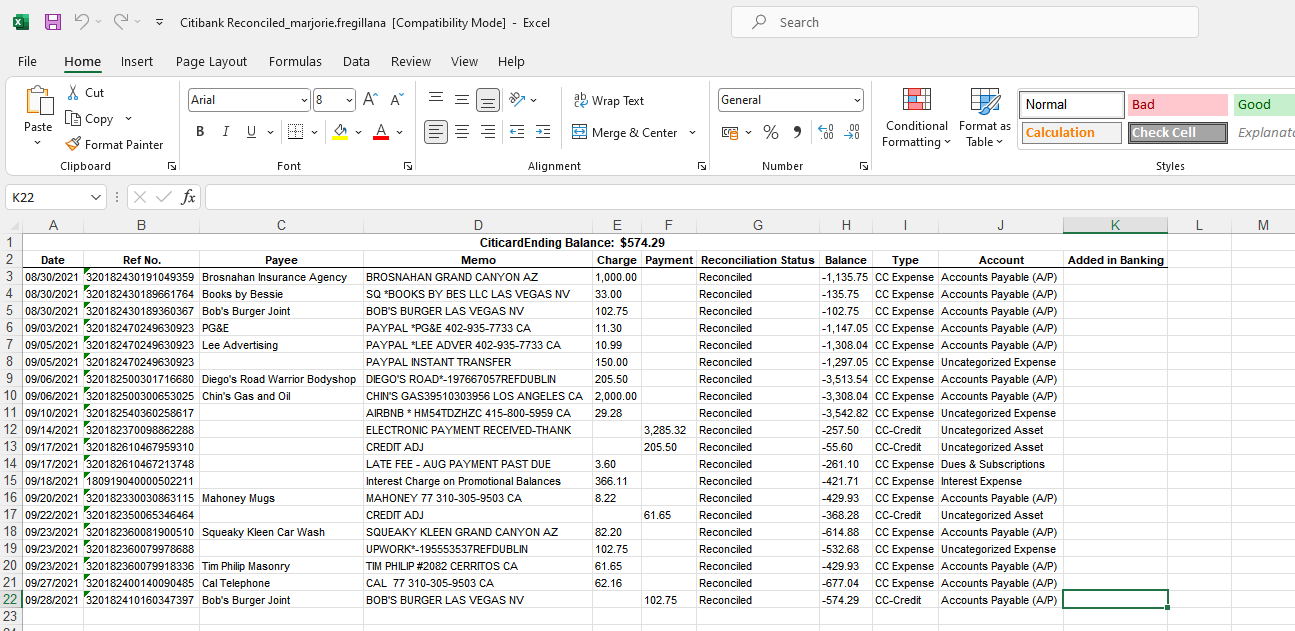Screen dimensions: 1295x631
Task: Toggle Italic formatting
Action: click(226, 132)
